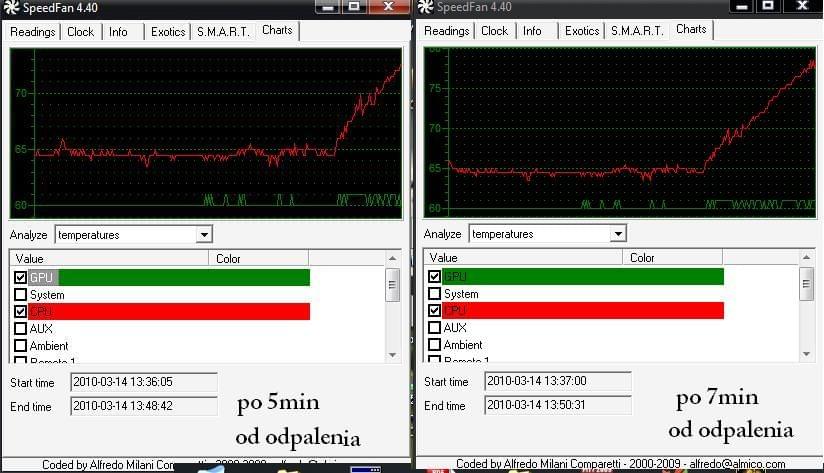Click list scrollbar thumb in left window
Viewport: 824px width, 473px height.
click(393, 285)
